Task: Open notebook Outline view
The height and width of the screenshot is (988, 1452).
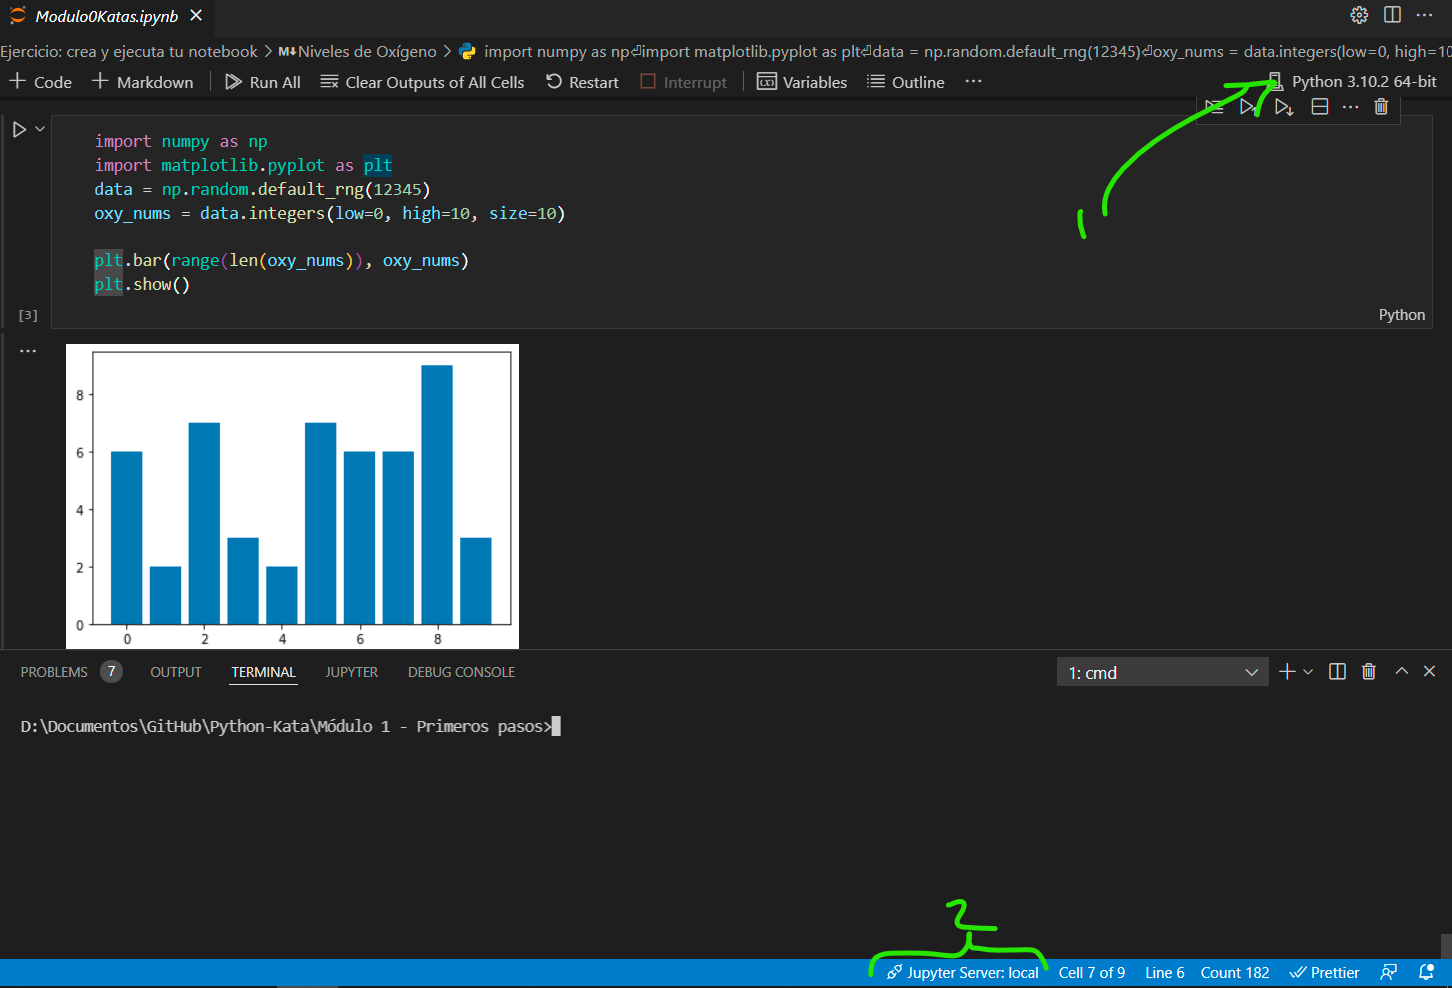Action: [906, 82]
